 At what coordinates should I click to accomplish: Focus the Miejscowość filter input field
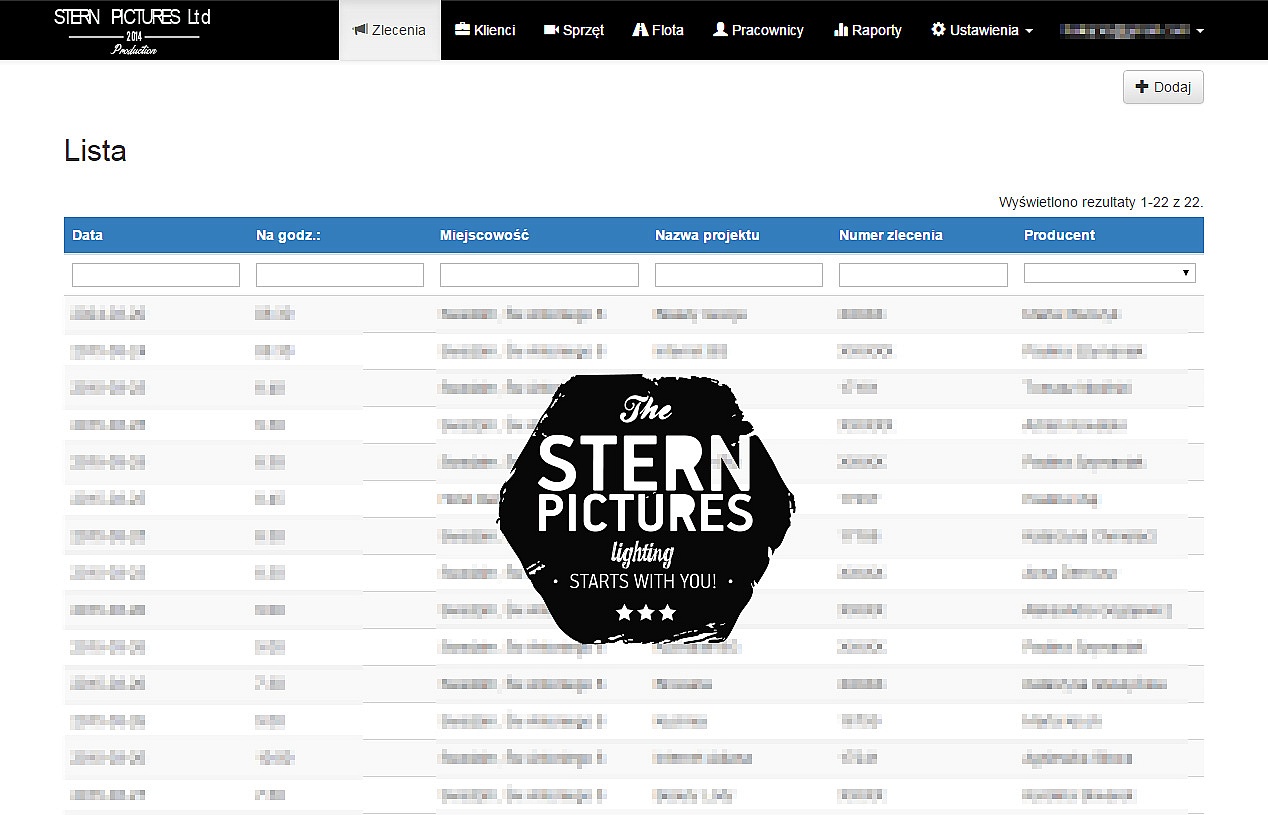(539, 274)
